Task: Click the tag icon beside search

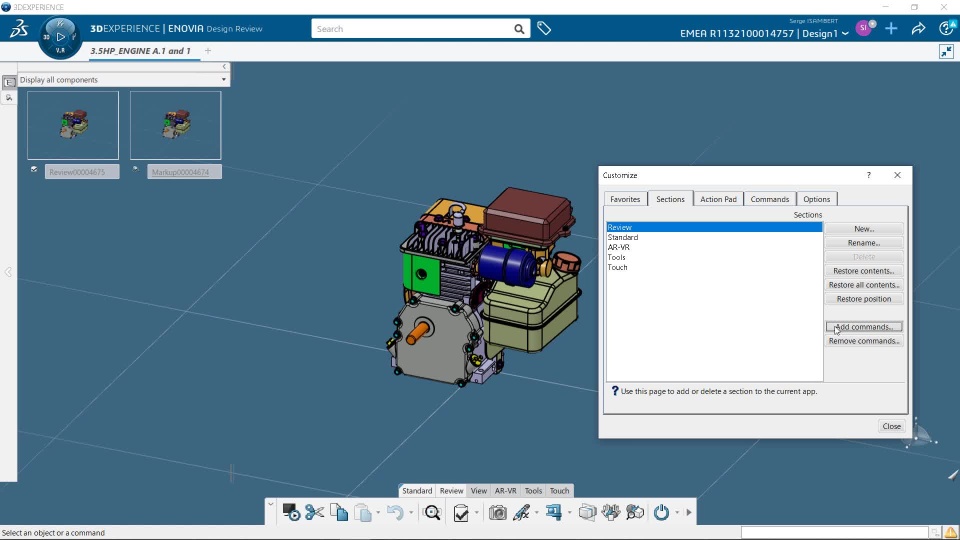Action: point(544,28)
